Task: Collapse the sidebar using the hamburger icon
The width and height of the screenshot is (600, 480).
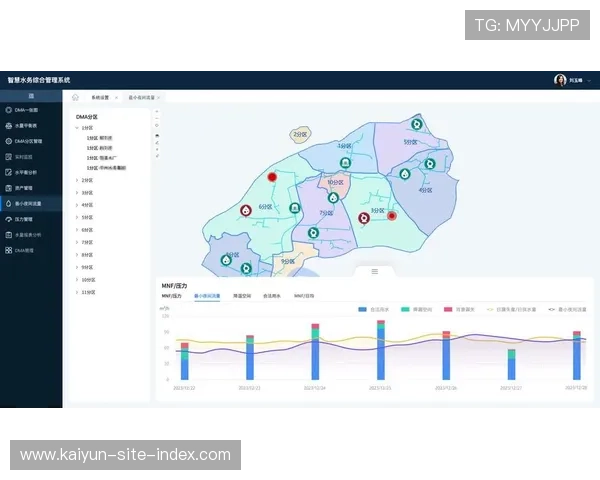Action: pyautogui.click(x=31, y=95)
